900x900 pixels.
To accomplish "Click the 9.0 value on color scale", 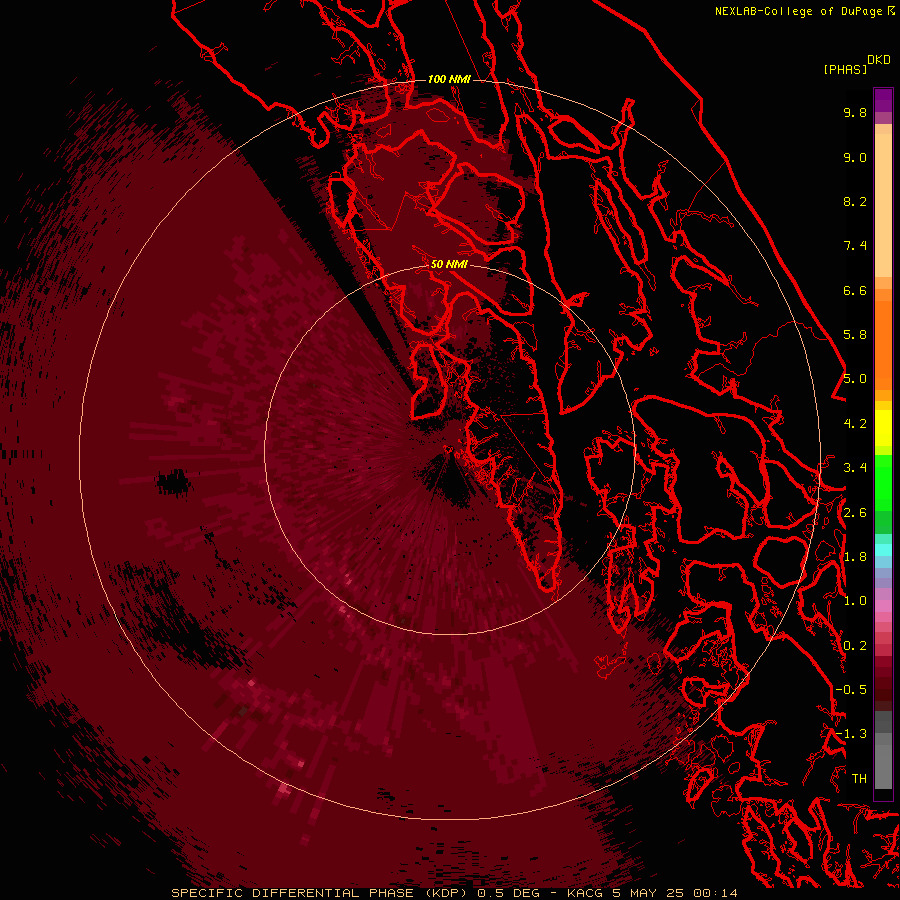I will 855,157.
